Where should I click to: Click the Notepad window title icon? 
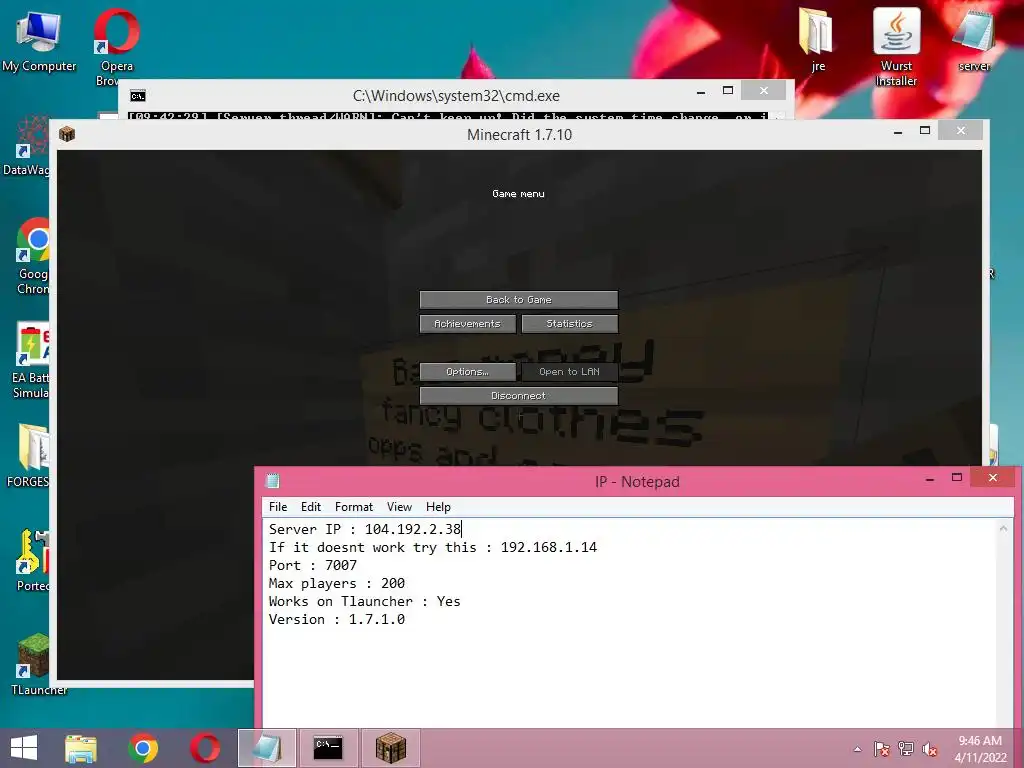coord(272,481)
